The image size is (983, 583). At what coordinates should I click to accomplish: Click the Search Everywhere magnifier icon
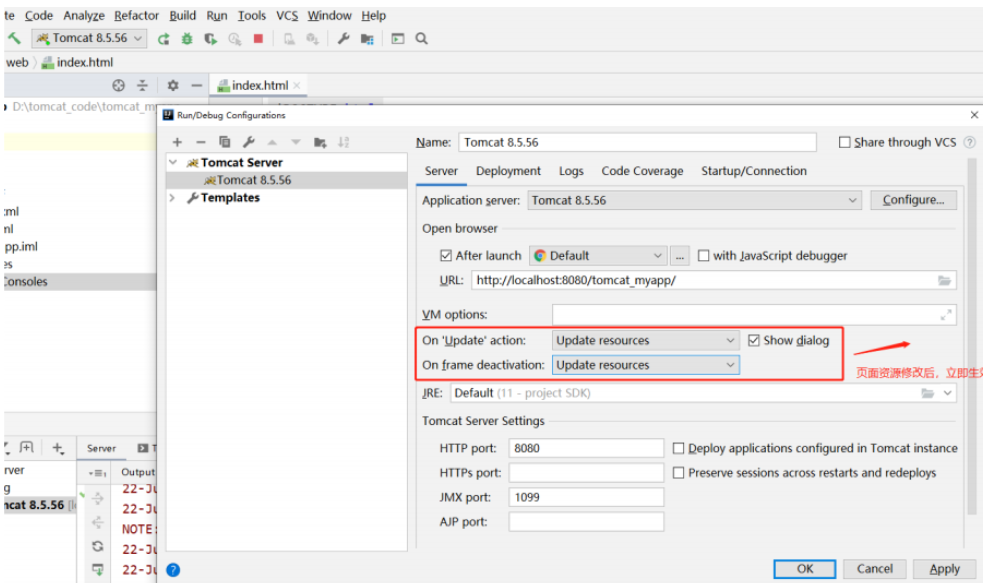click(422, 39)
